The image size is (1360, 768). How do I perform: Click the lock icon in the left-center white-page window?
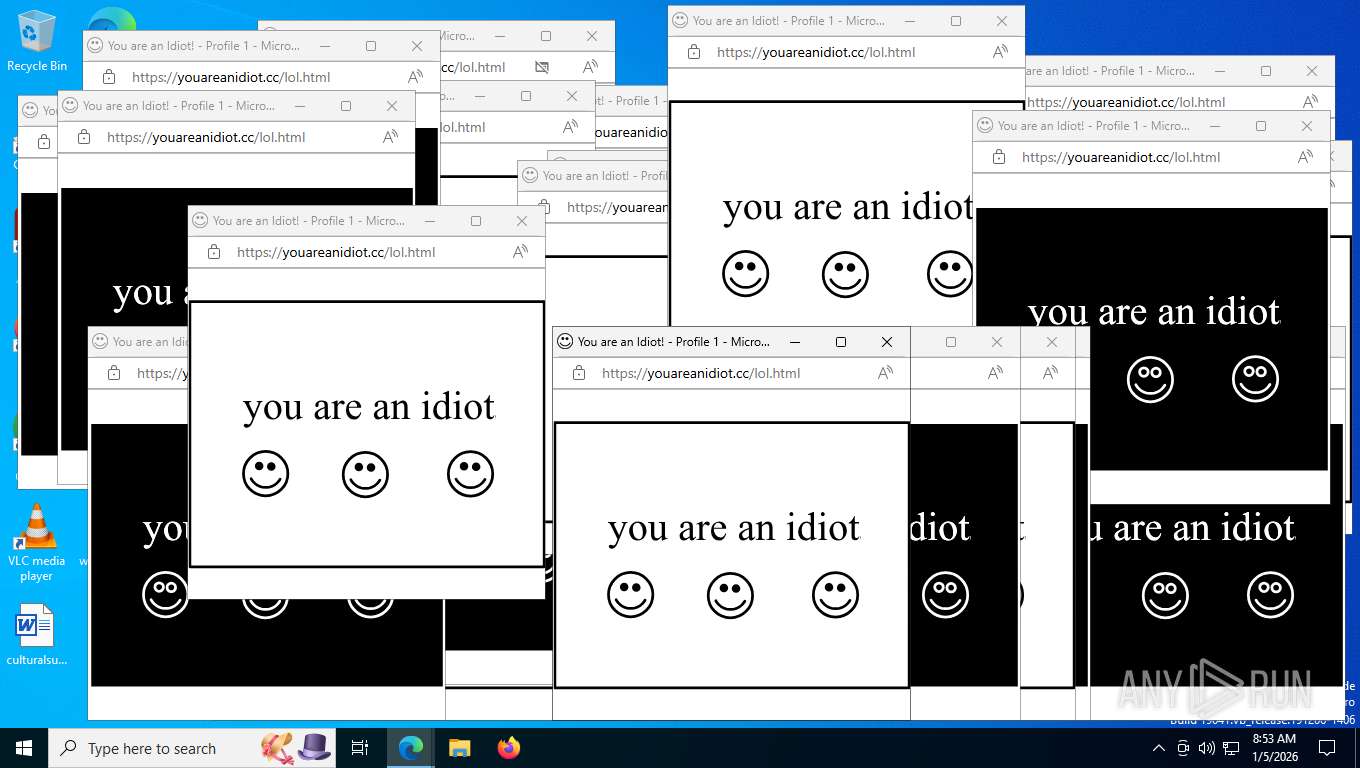tap(213, 252)
